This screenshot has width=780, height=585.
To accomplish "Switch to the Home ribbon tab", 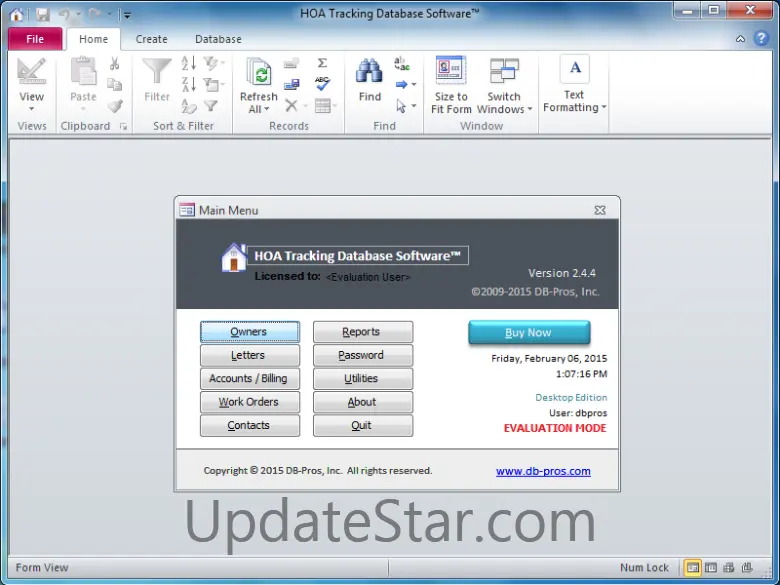I will [93, 39].
